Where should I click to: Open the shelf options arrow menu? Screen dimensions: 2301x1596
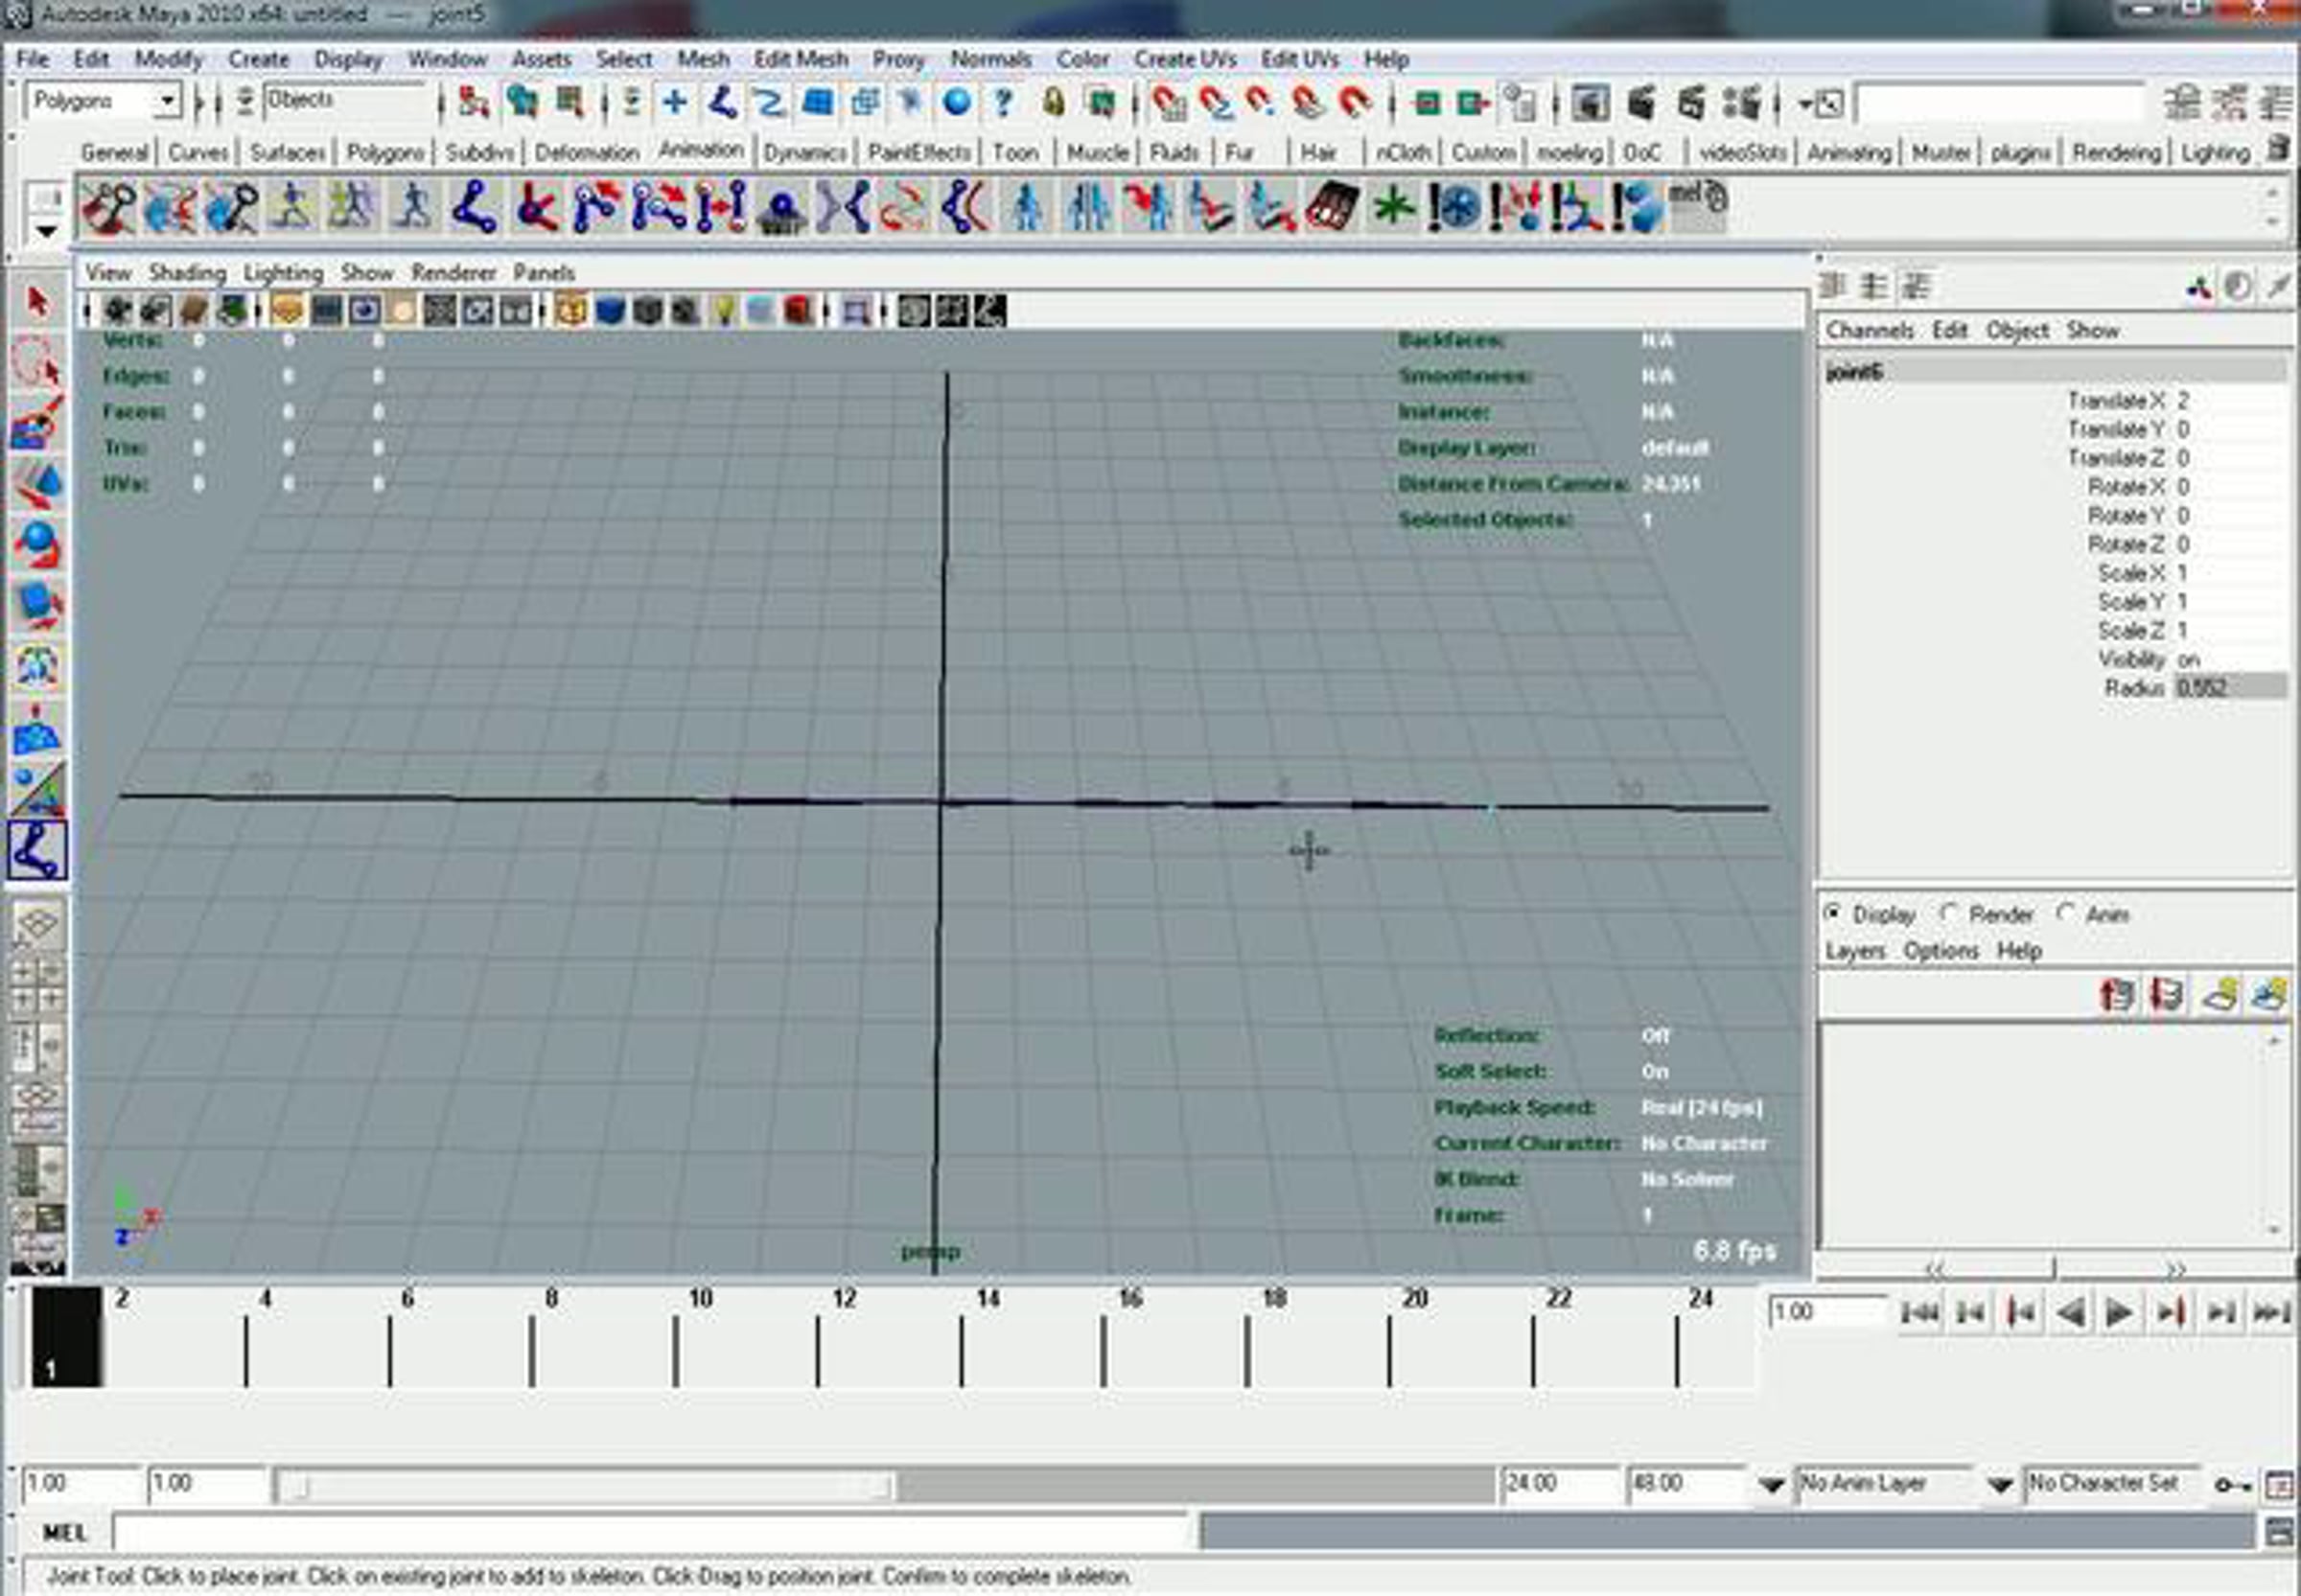pos(46,231)
